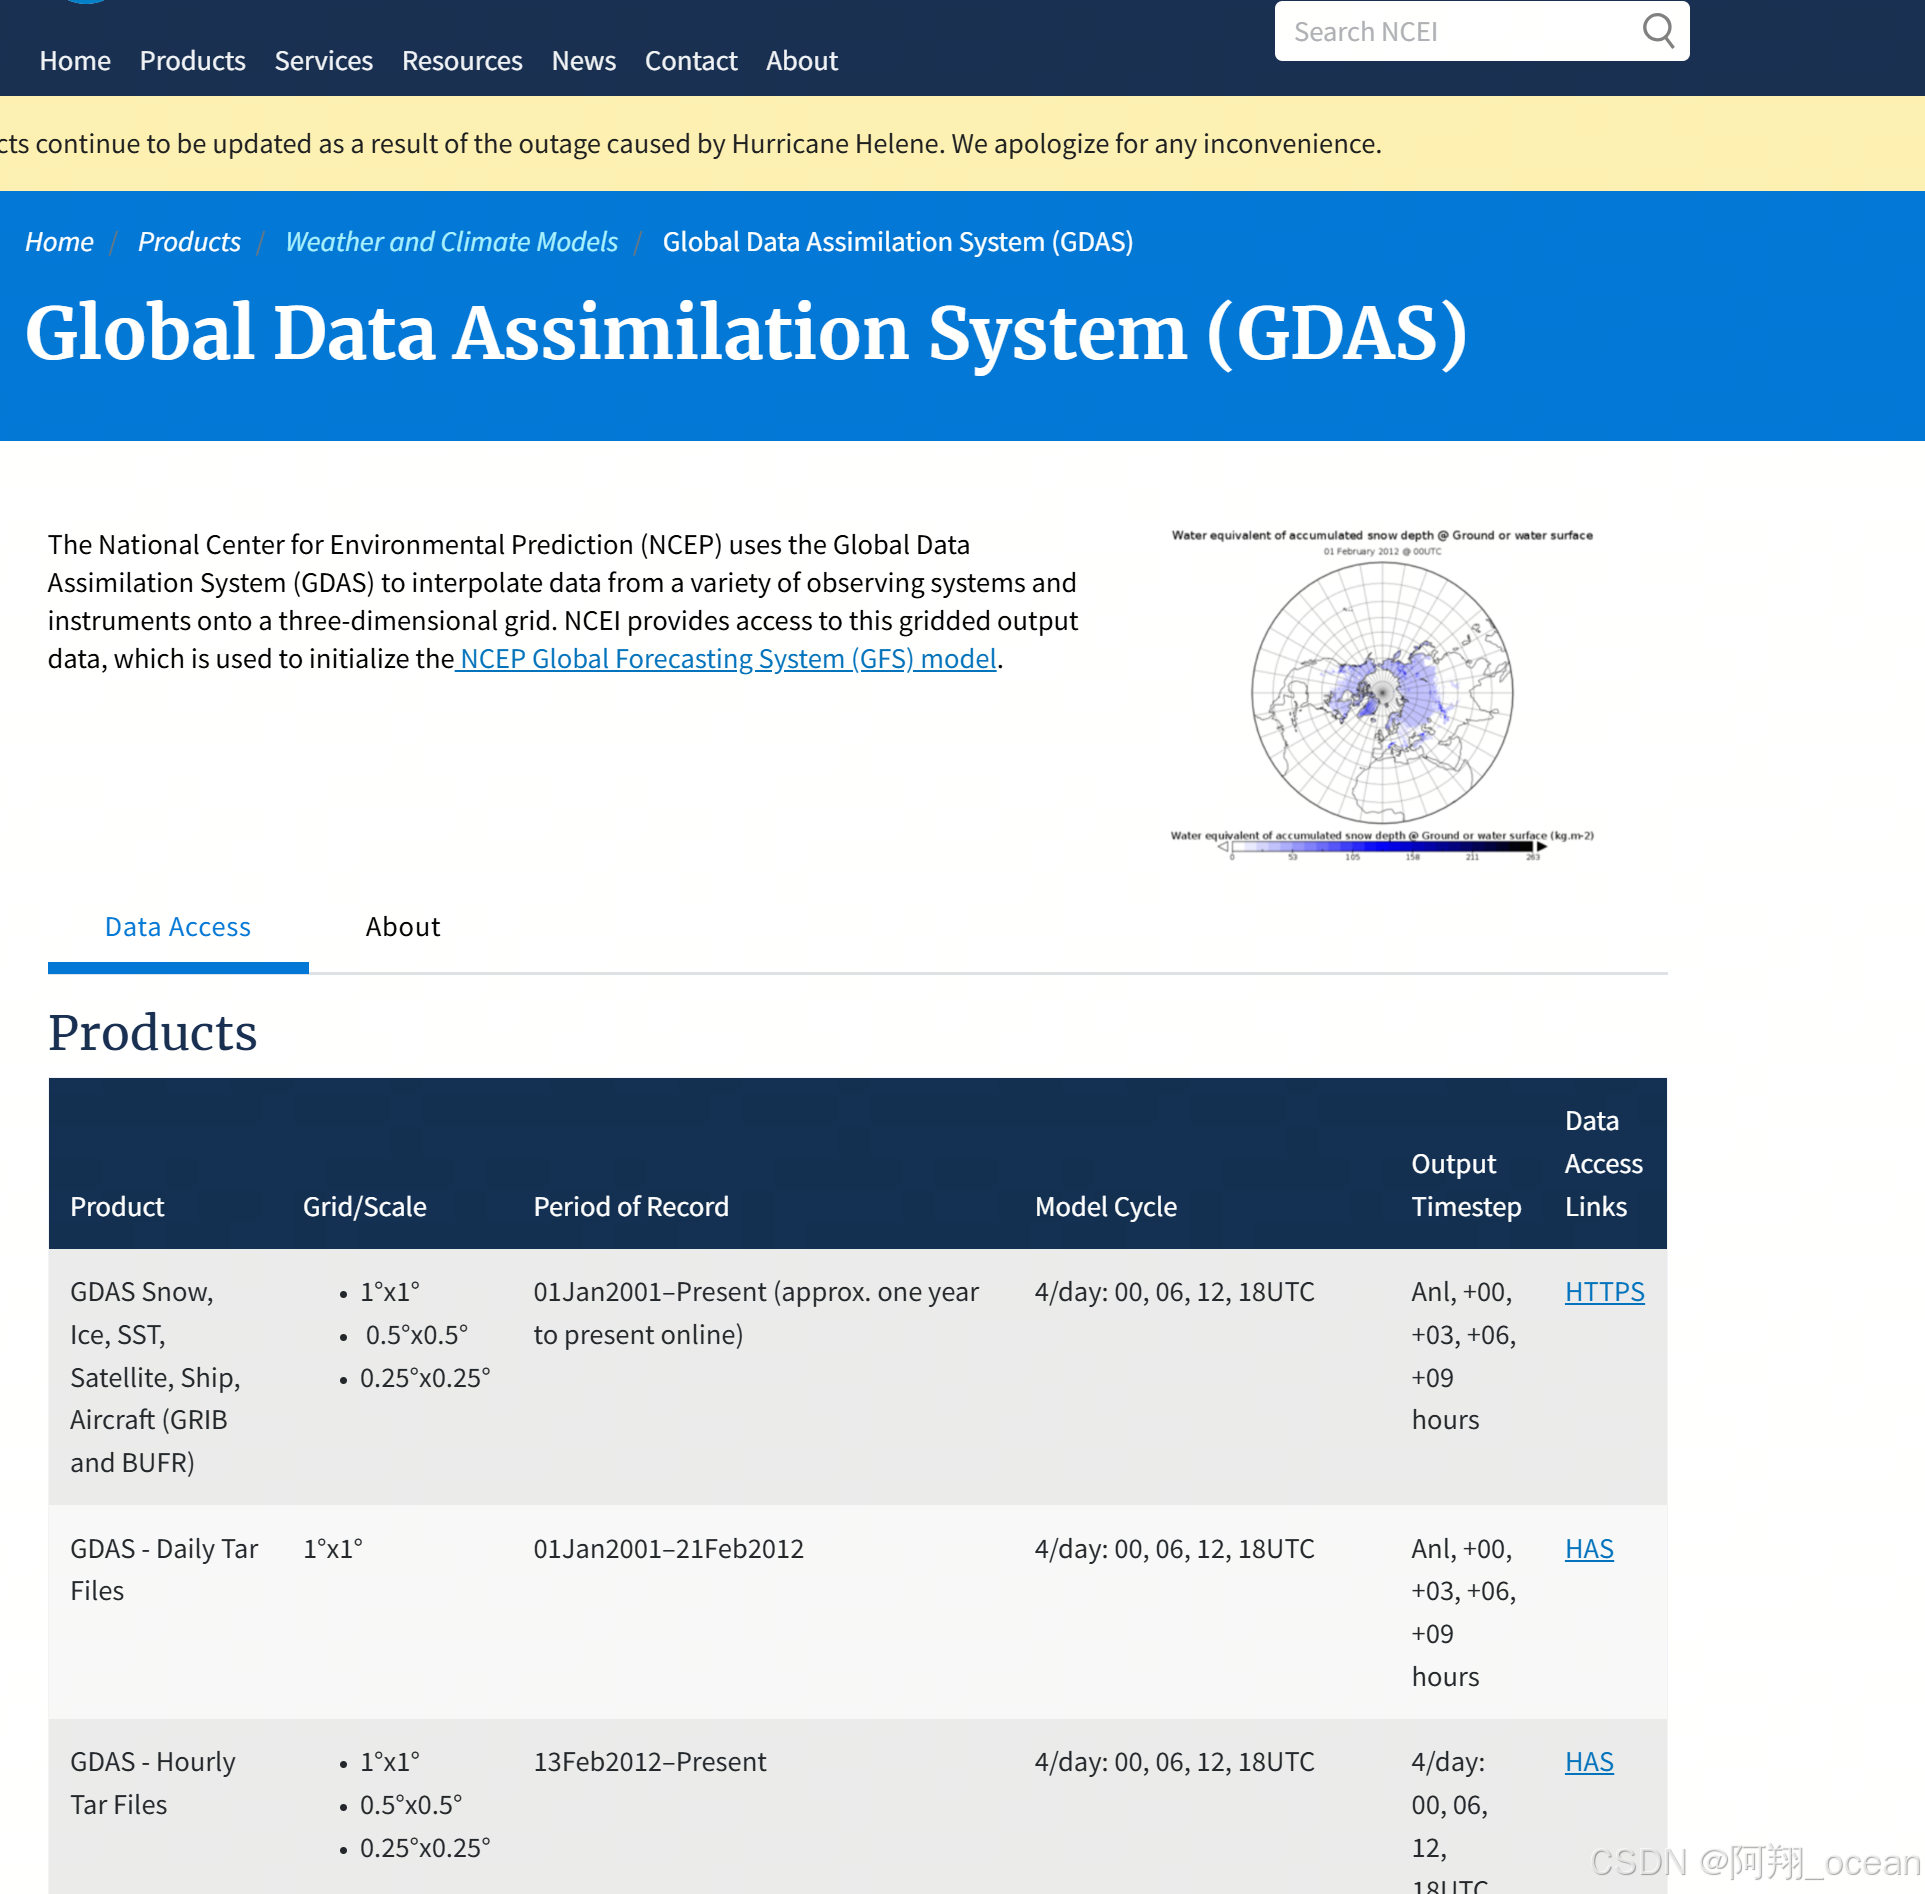The image size is (1925, 1894).
Task: Open the HTTPS data access link
Action: [1604, 1292]
